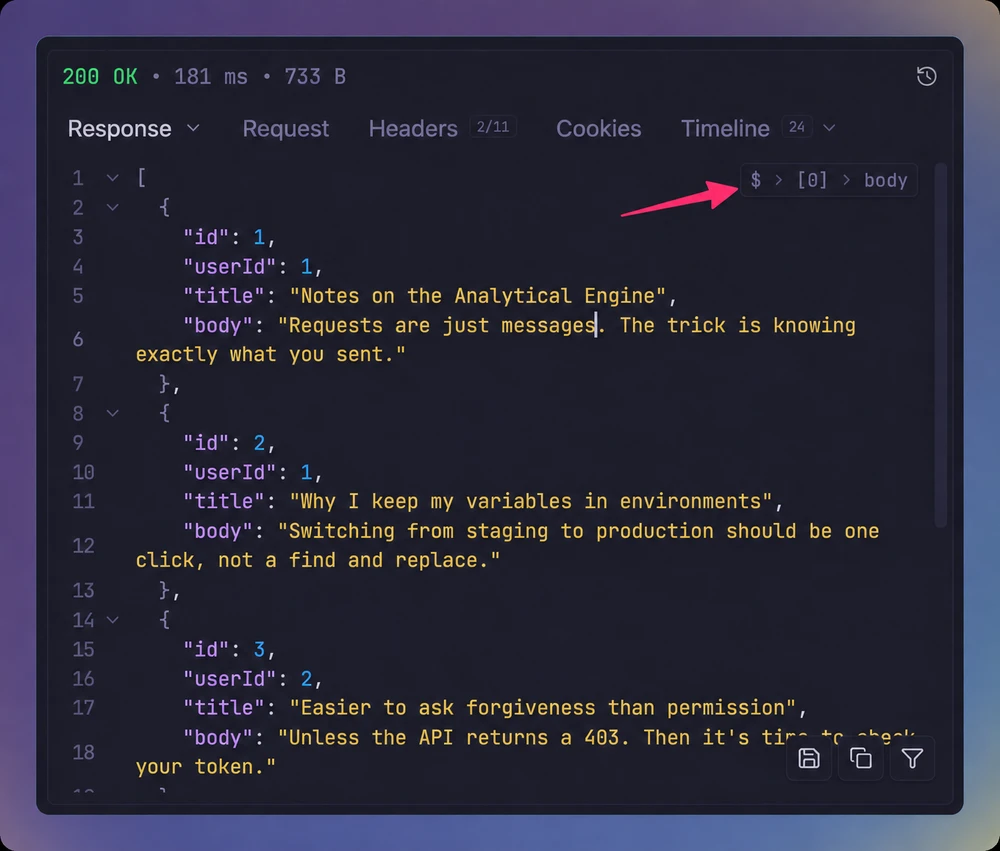
Task: Collapse the object at line 14
Action: click(x=112, y=619)
